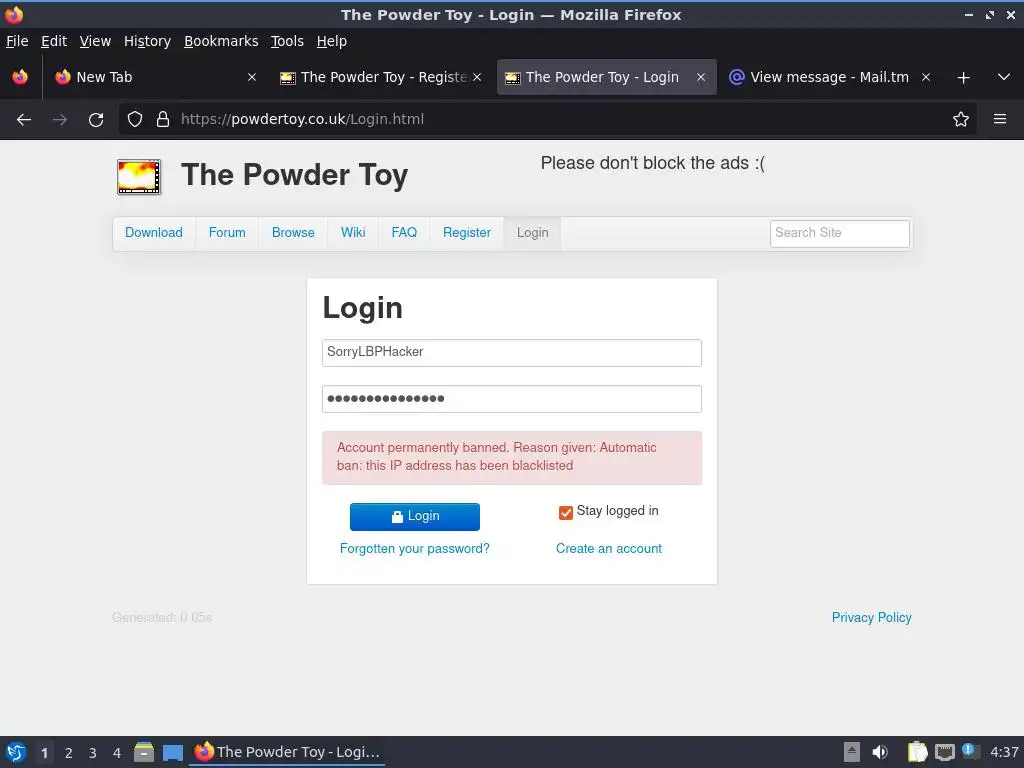Open the Browse nav link
The height and width of the screenshot is (768, 1024).
click(x=293, y=232)
